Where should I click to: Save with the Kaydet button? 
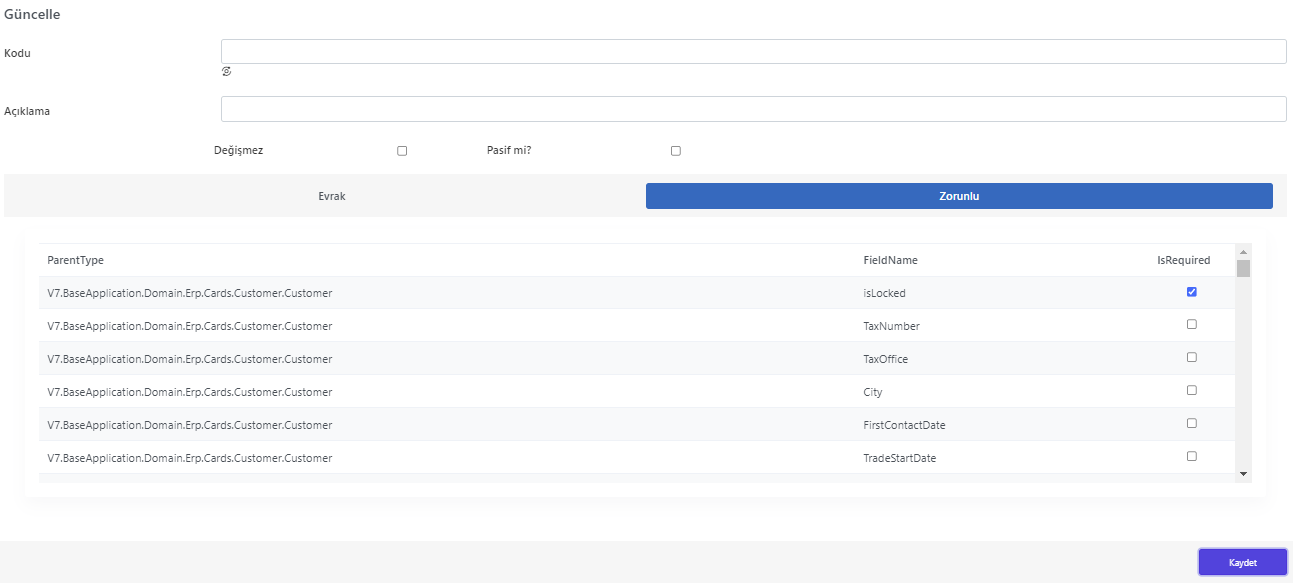pos(1243,563)
